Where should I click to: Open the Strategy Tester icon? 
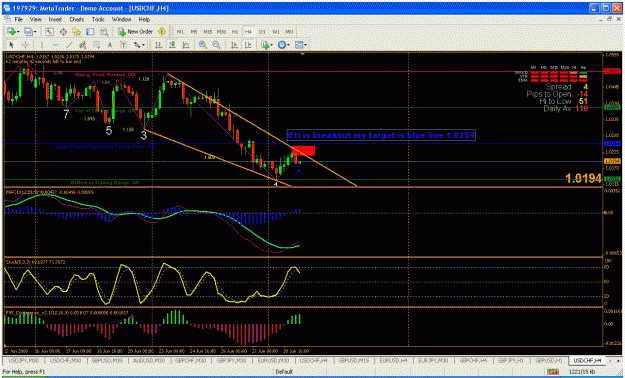tap(104, 32)
